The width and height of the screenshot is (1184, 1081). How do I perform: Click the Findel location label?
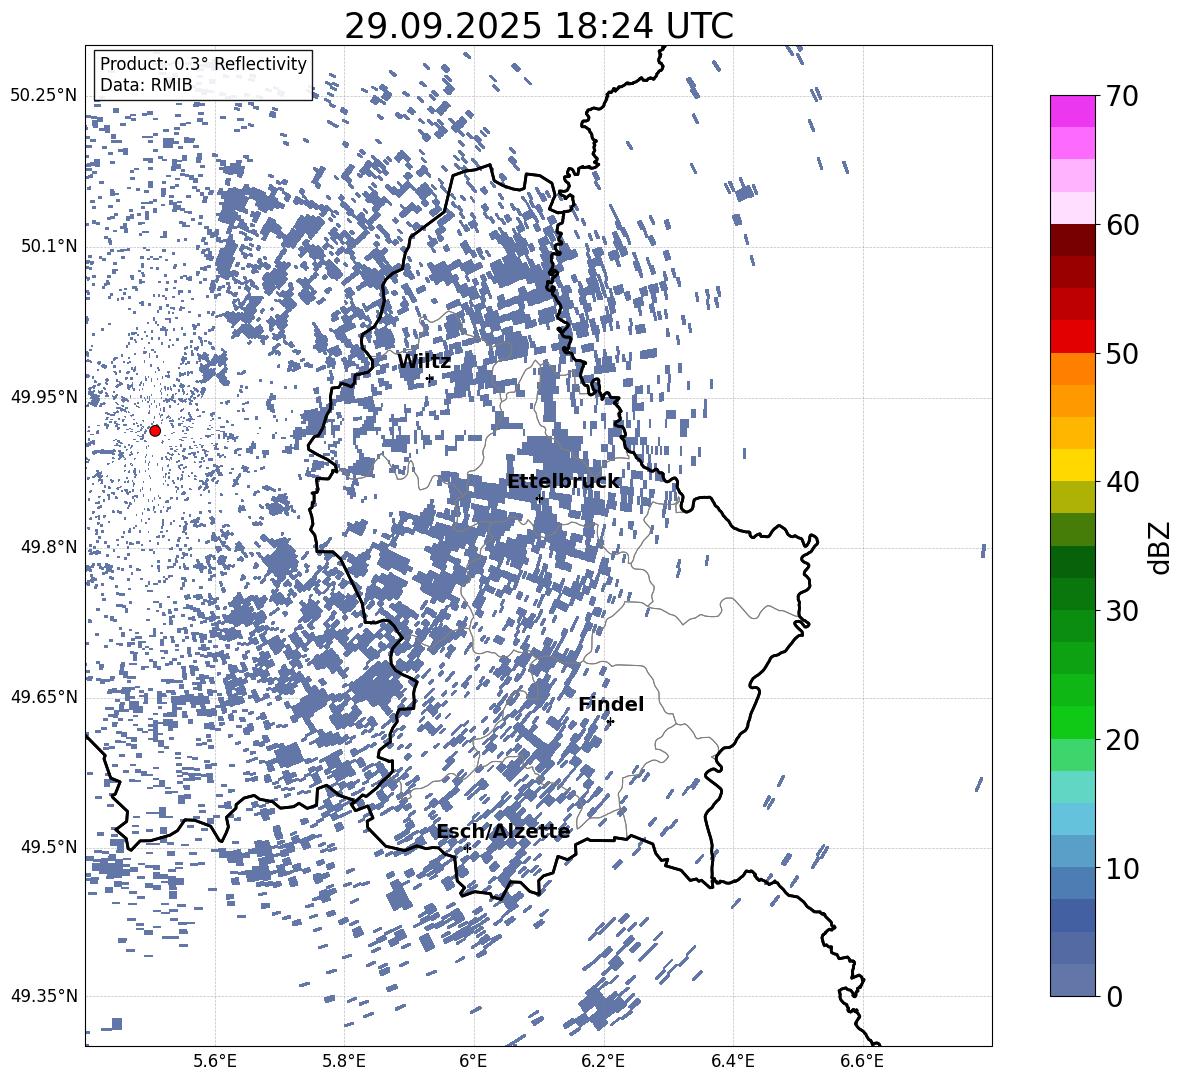pos(611,704)
